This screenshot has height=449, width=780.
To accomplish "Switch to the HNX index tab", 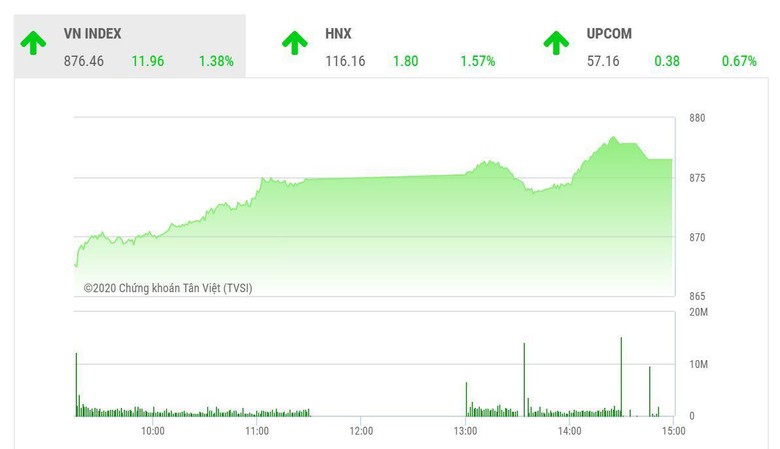I will (x=338, y=34).
